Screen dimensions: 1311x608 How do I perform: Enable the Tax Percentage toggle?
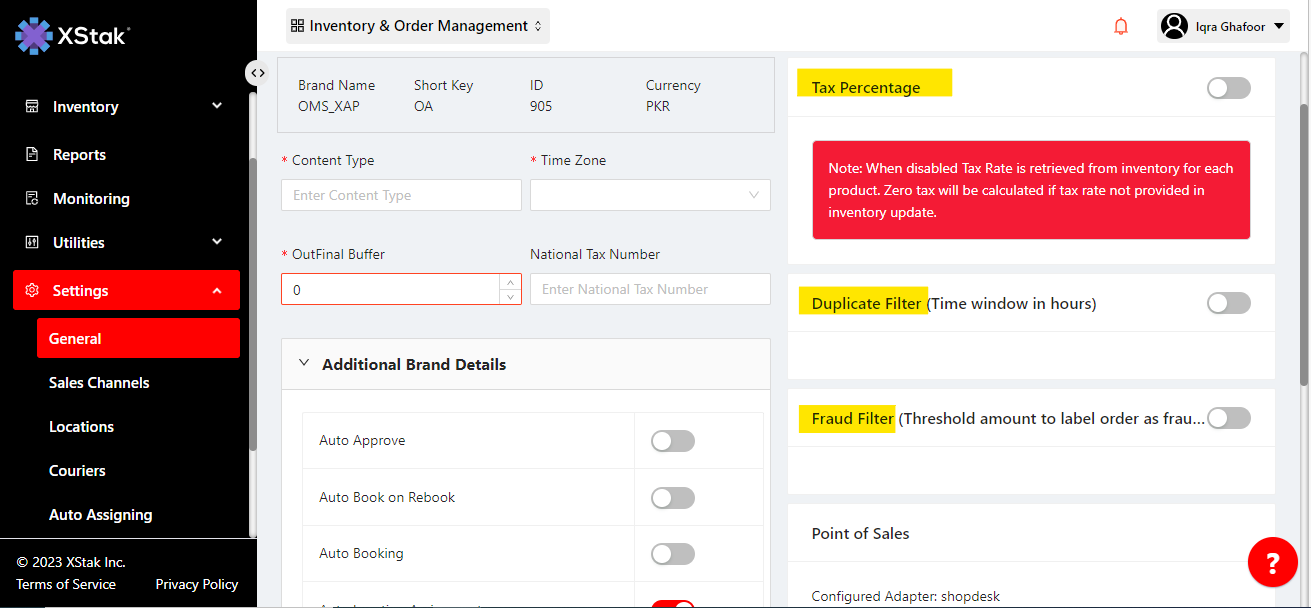[1228, 88]
